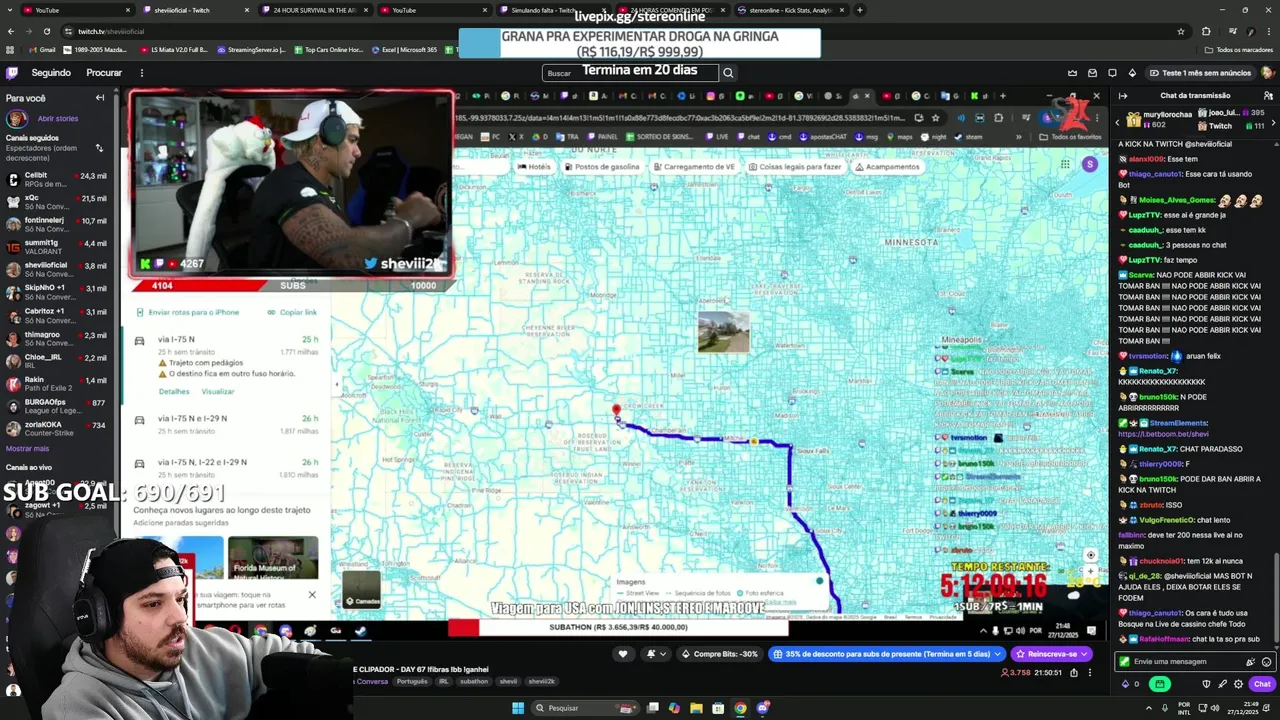Viewport: 1280px width, 720px height.
Task: Open the Get Bits diamond icon
Action: (x=1132, y=73)
